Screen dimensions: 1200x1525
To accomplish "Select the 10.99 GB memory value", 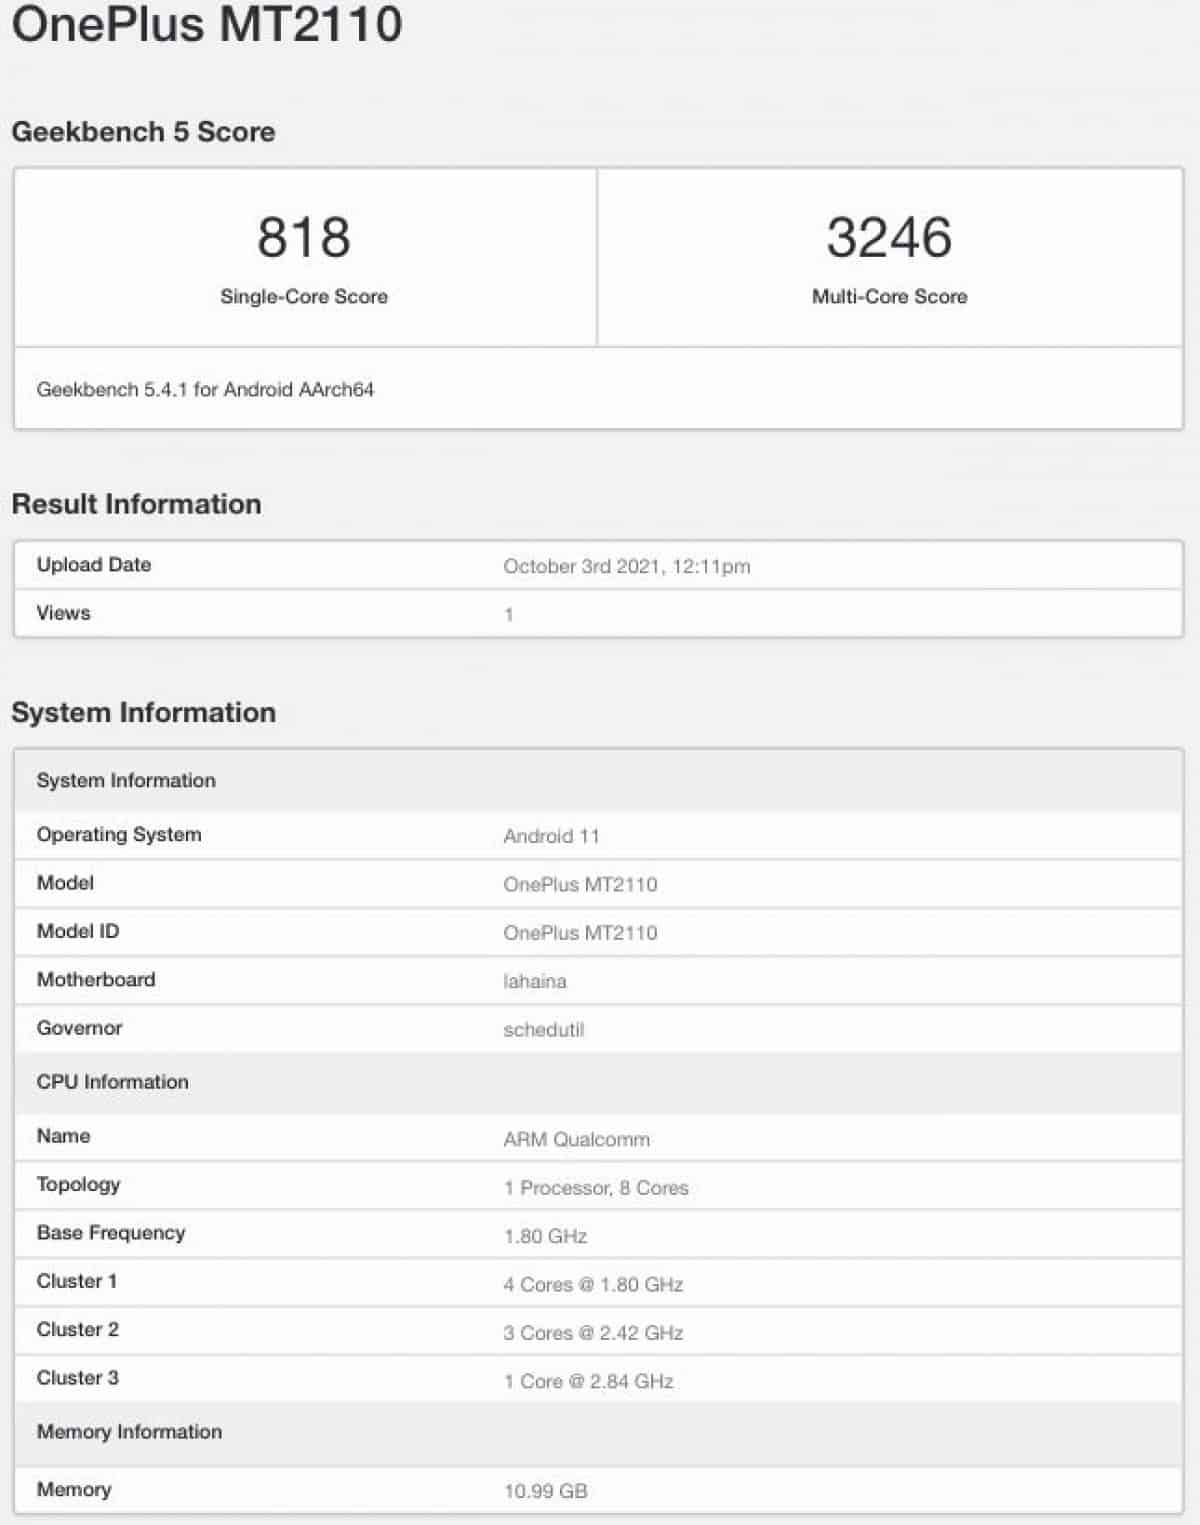I will point(545,1492).
